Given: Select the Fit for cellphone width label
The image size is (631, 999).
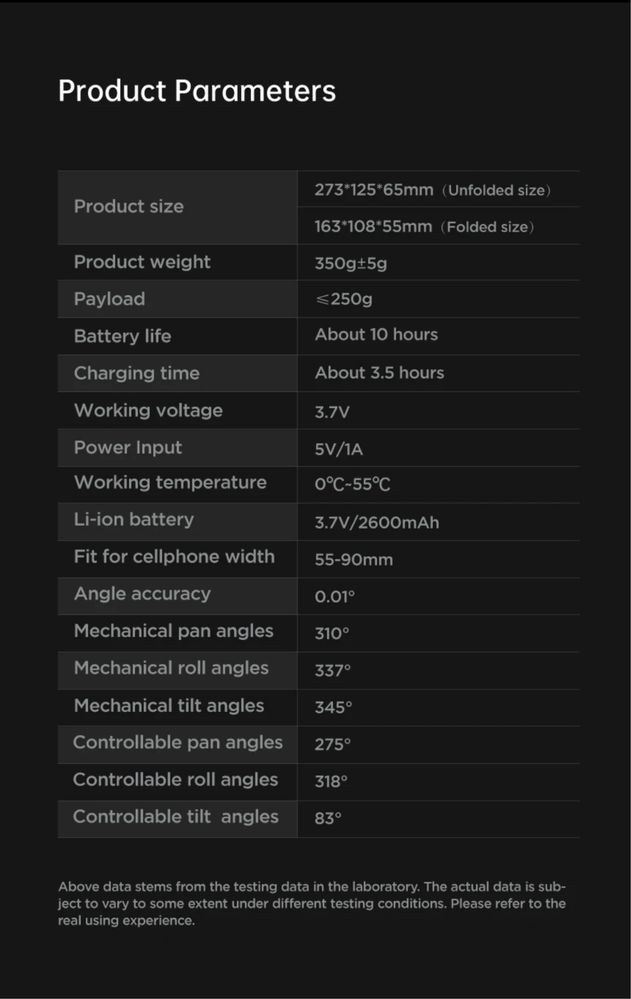Looking at the screenshot, I should (174, 556).
